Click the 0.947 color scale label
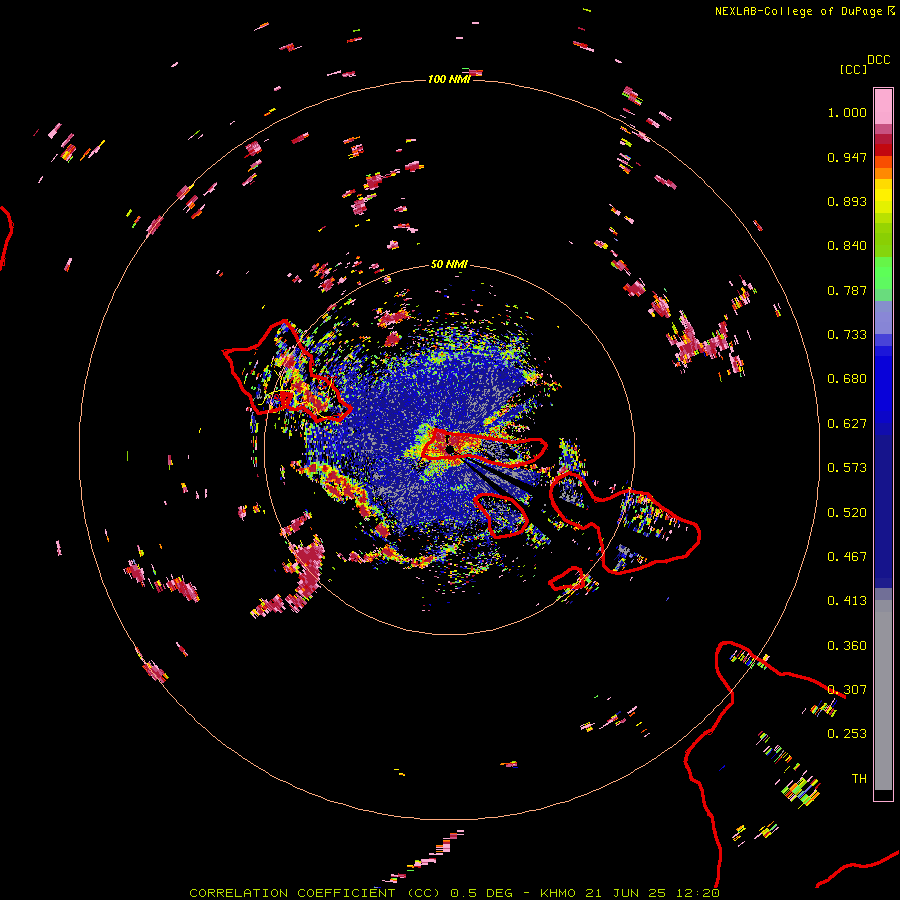 (x=847, y=157)
